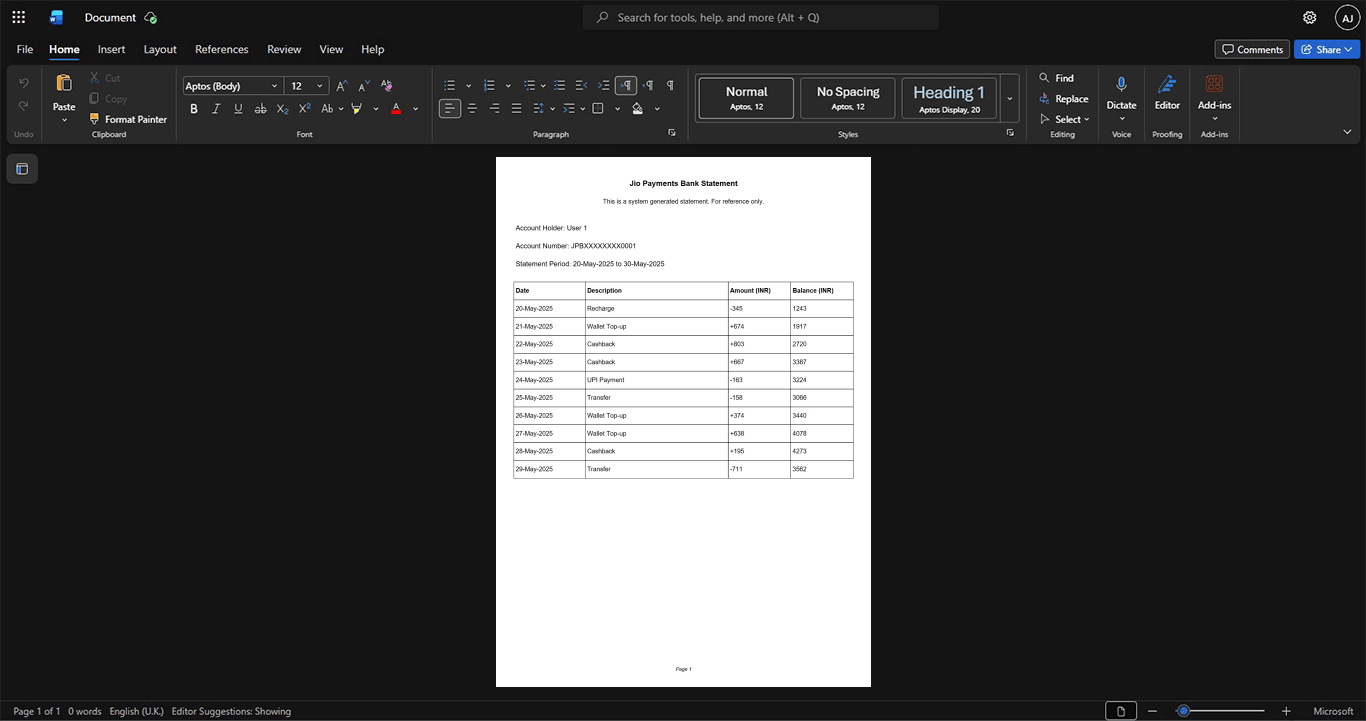Expand font color options arrow
Viewport: 1366px width, 721px height.
click(416, 109)
